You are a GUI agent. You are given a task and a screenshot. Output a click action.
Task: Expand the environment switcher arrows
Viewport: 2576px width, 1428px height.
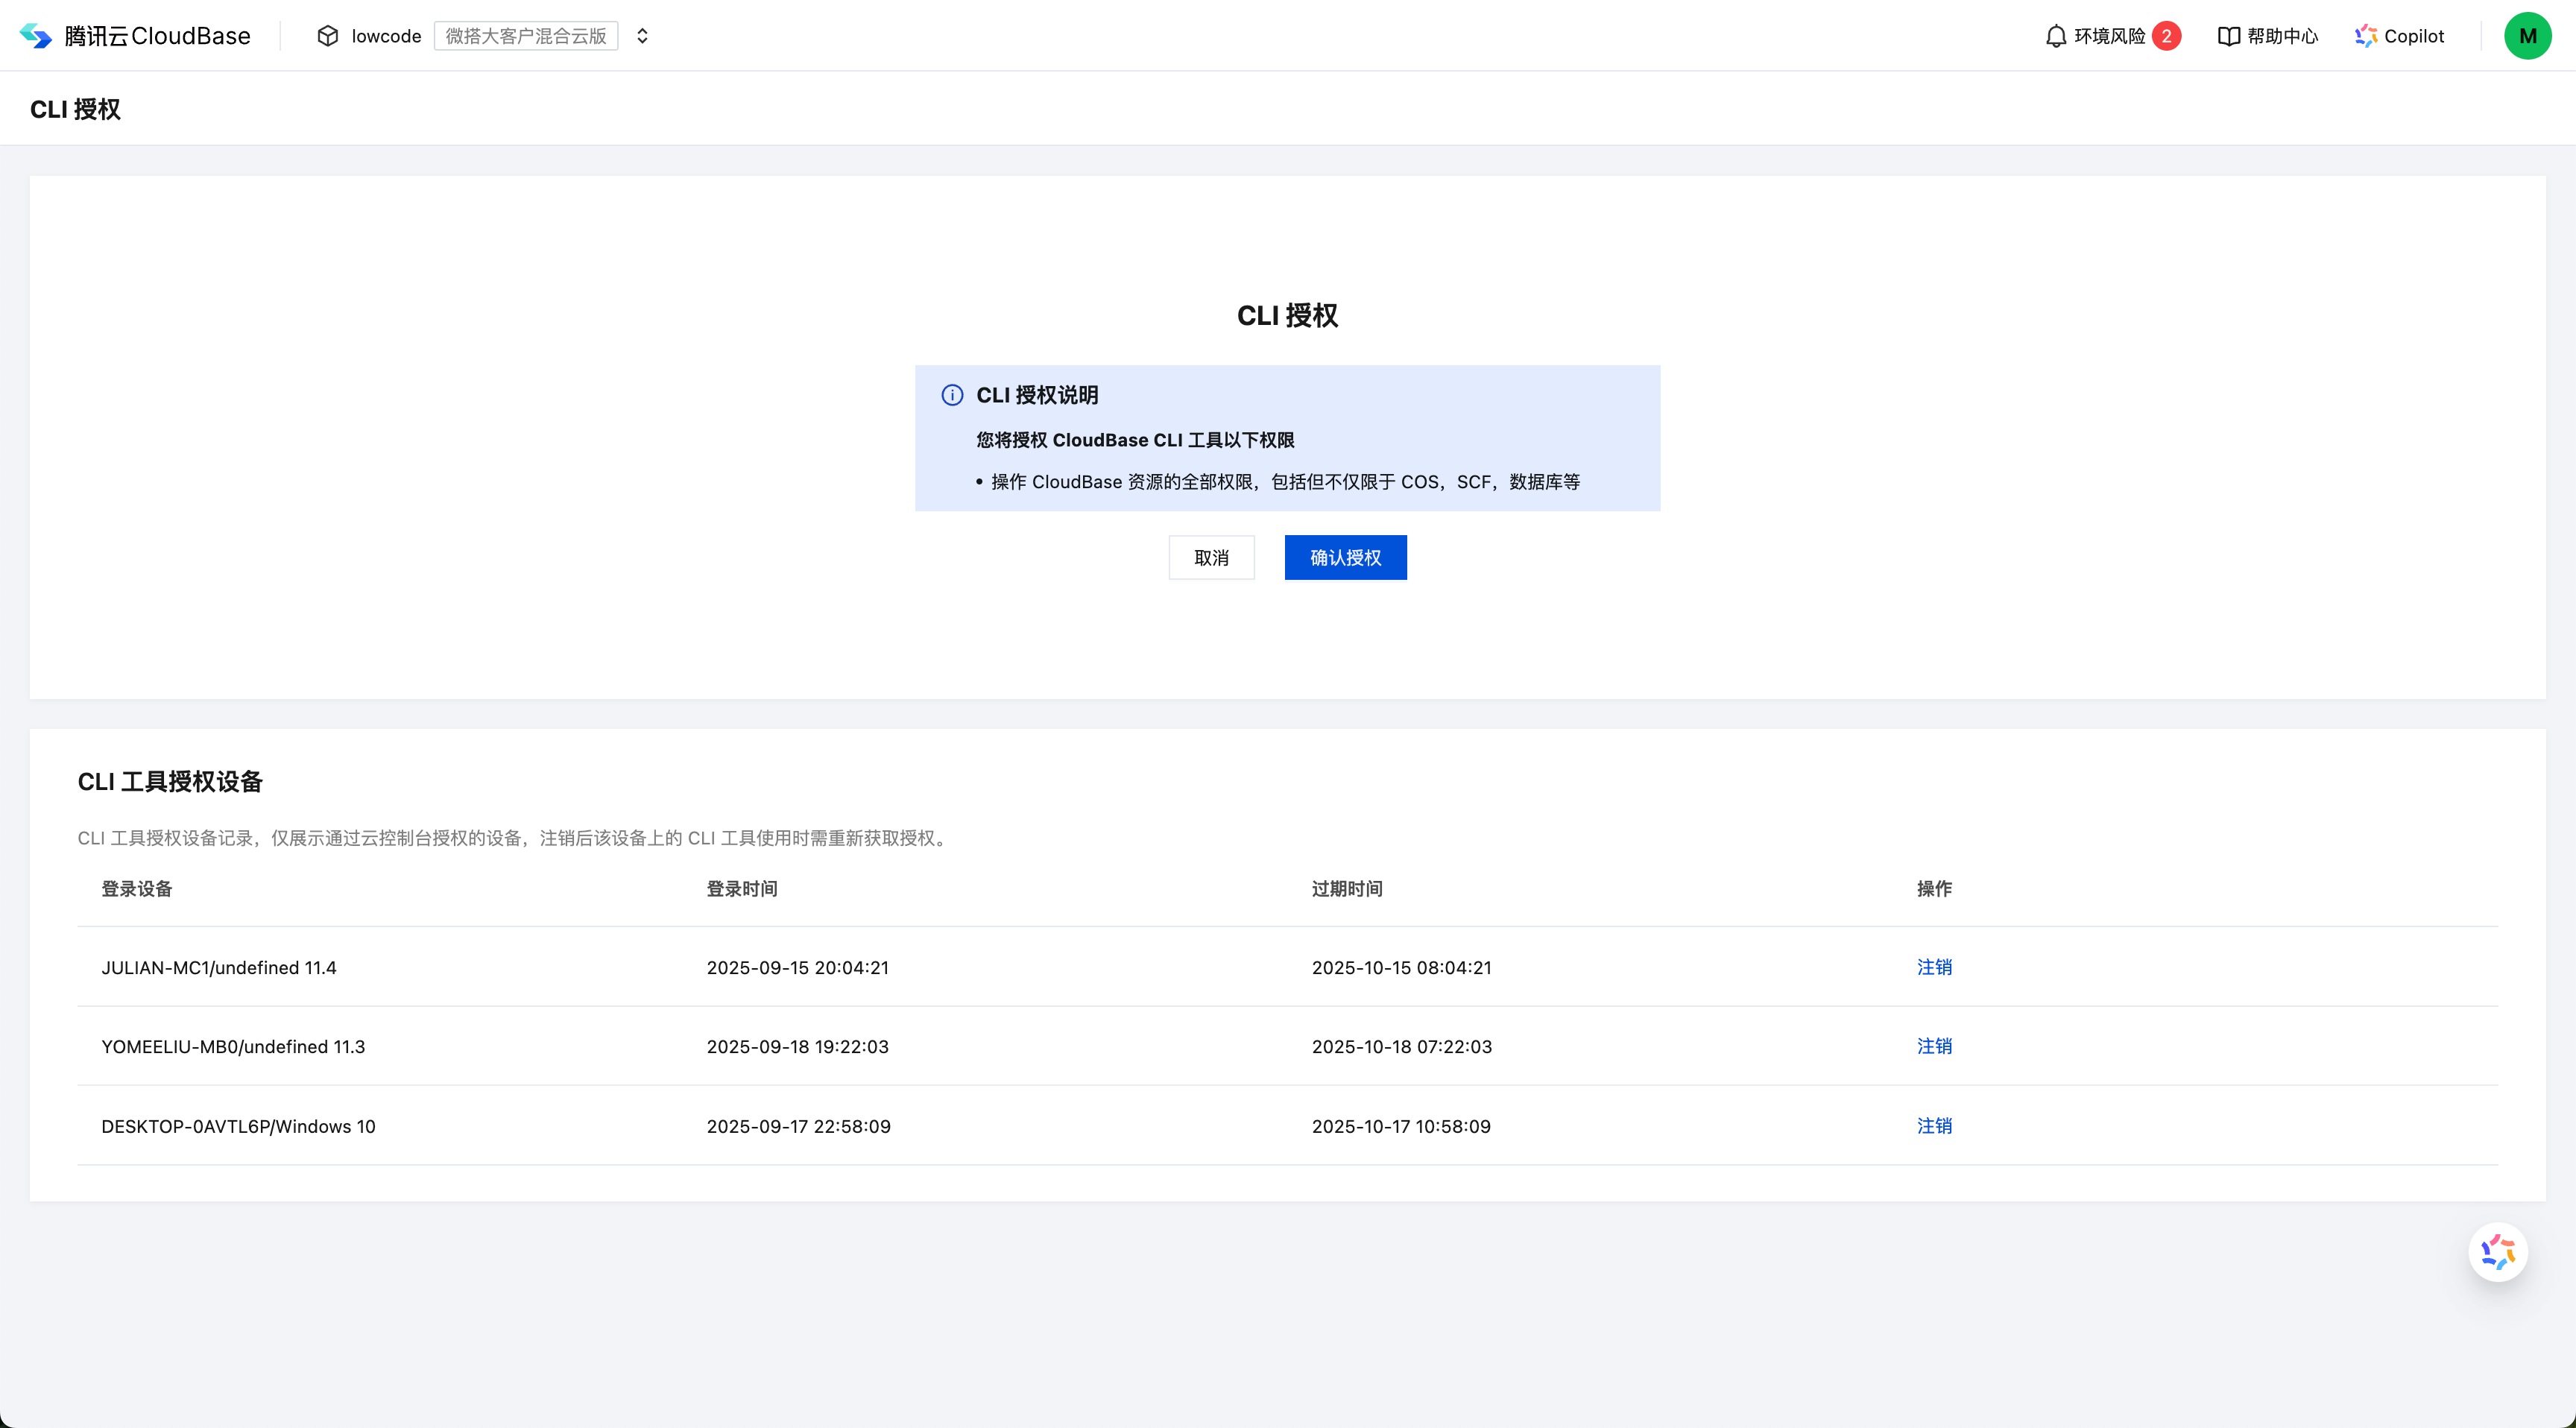(x=642, y=36)
